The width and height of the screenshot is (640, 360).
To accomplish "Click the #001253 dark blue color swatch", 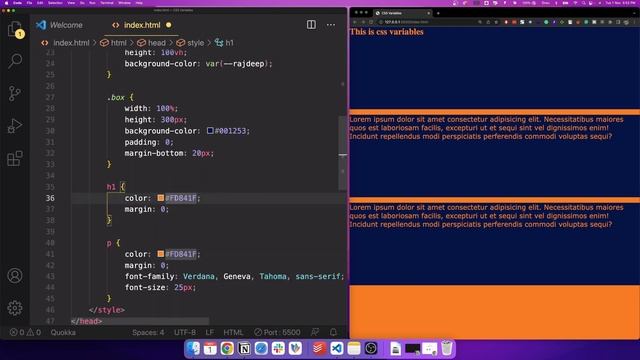I will (210, 131).
